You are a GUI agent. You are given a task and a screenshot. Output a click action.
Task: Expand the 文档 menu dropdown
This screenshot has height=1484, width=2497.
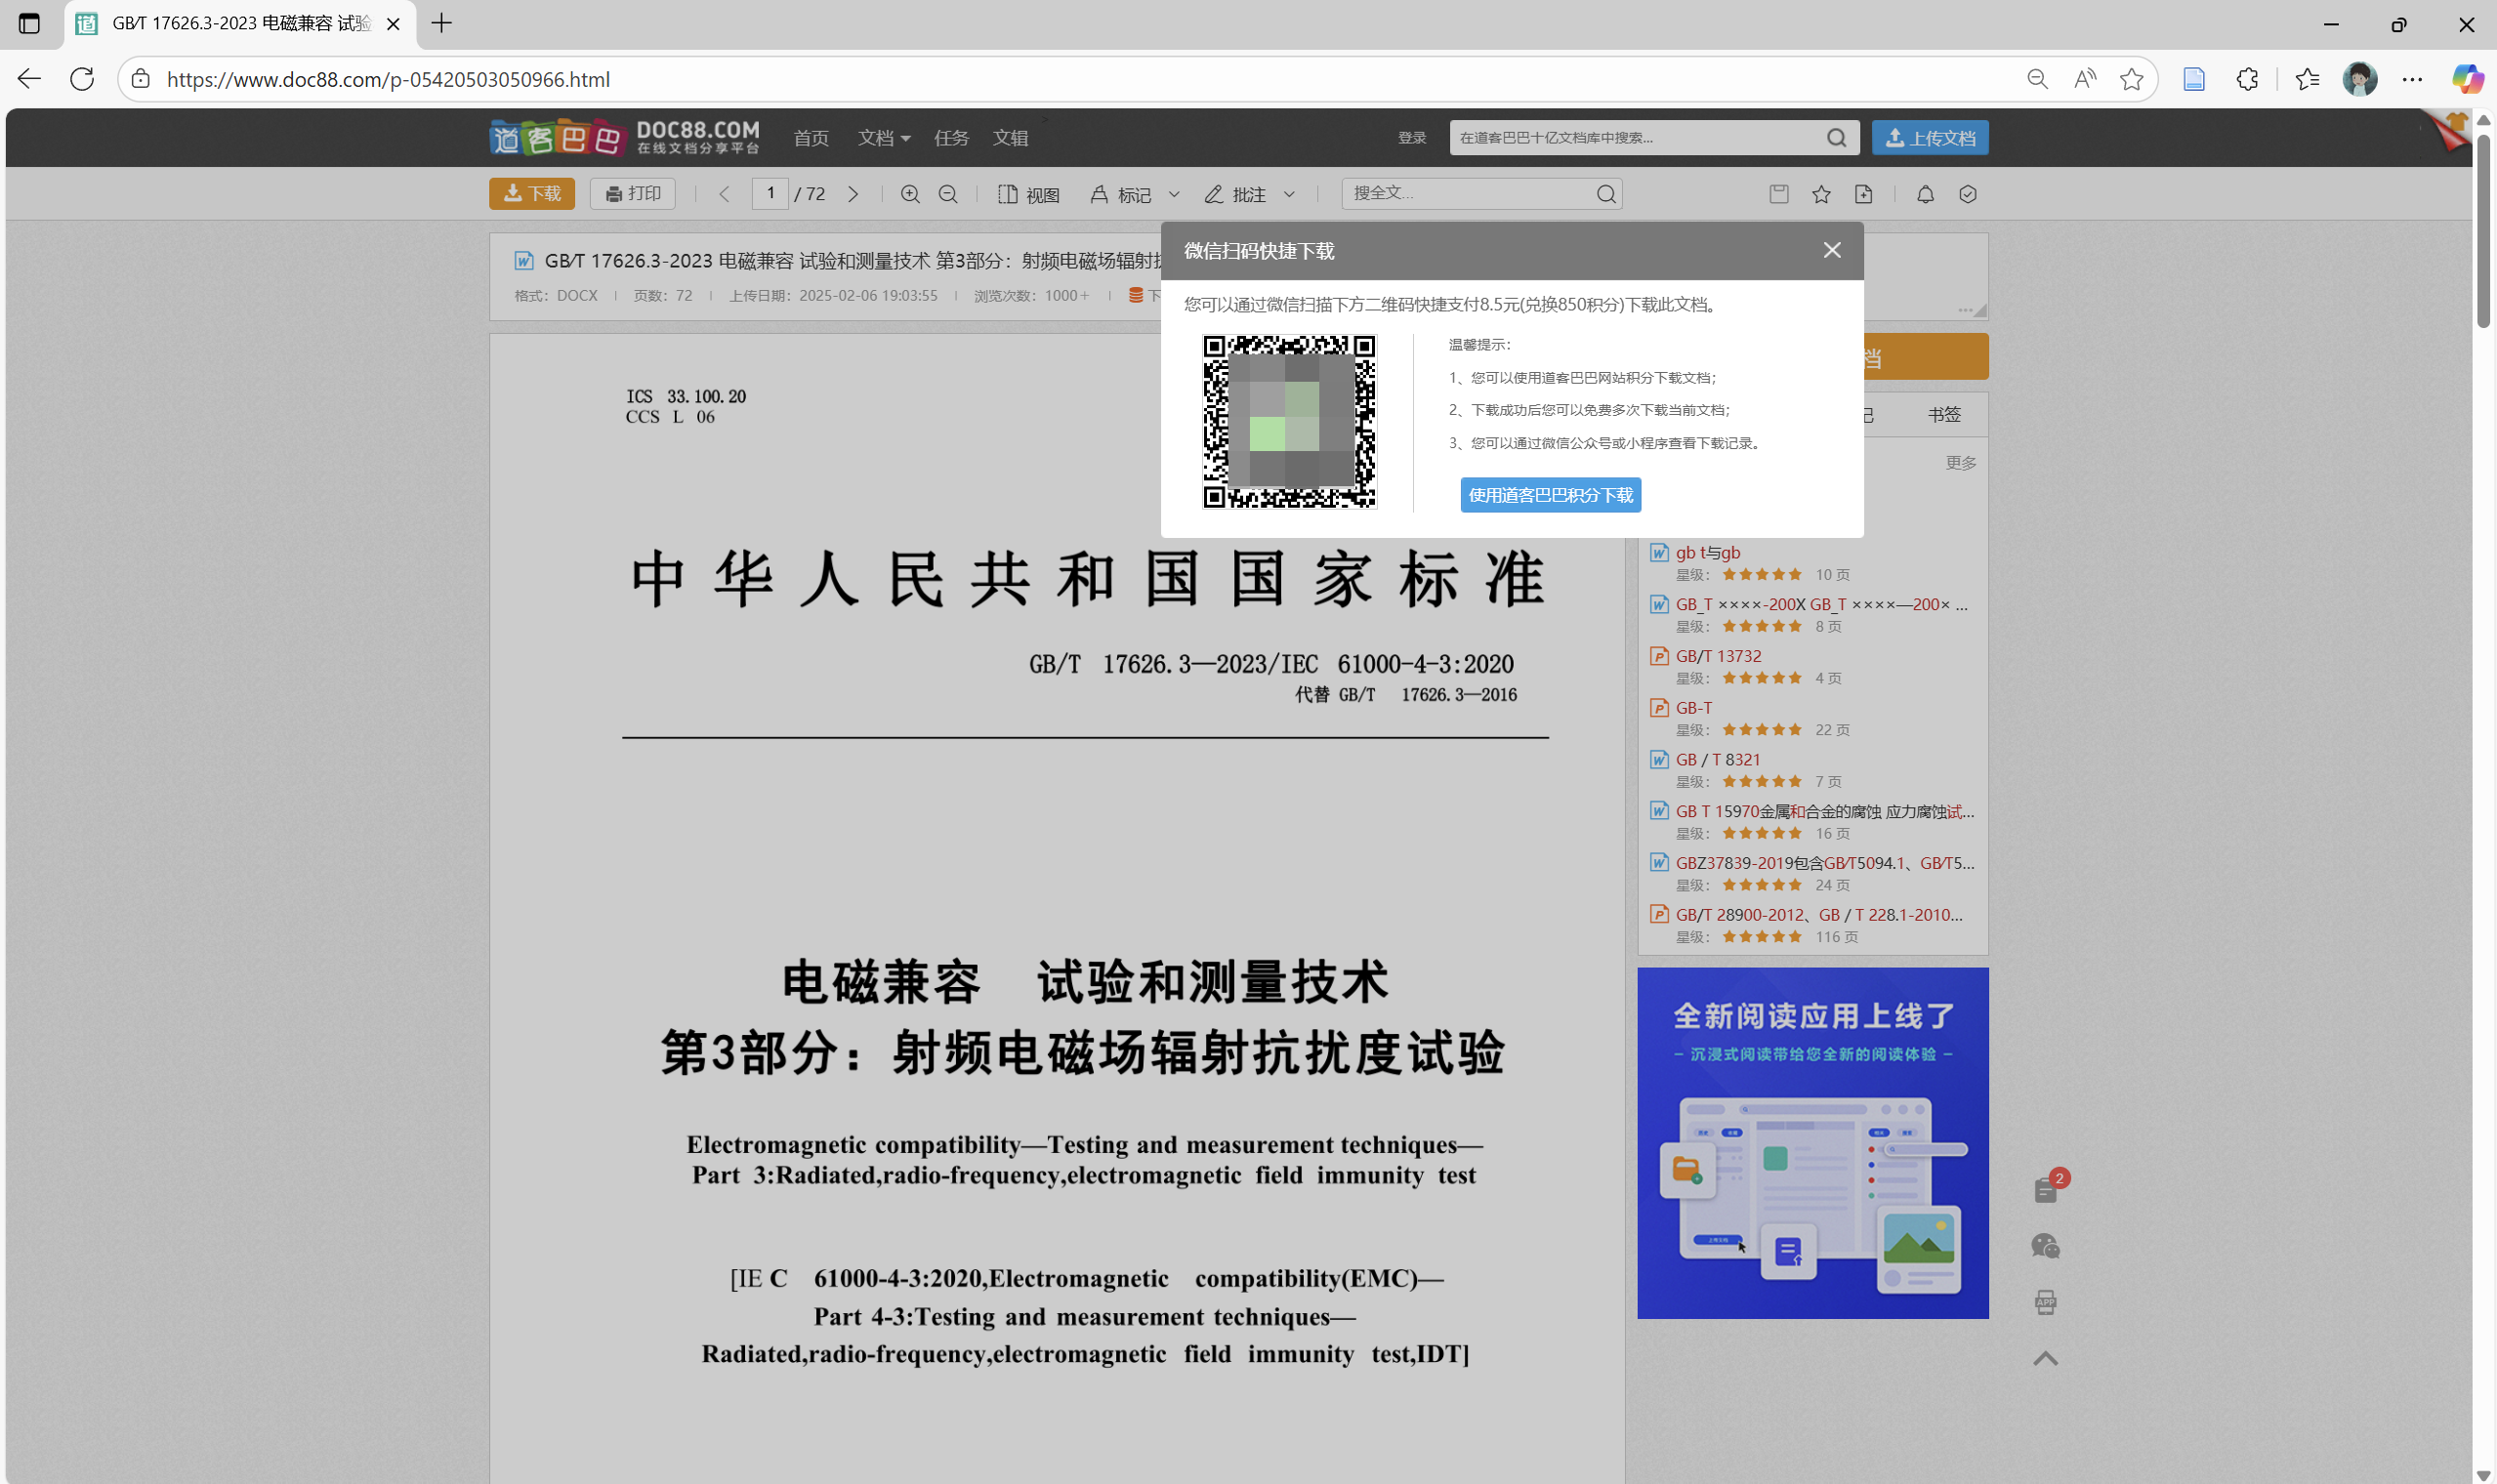pos(883,138)
